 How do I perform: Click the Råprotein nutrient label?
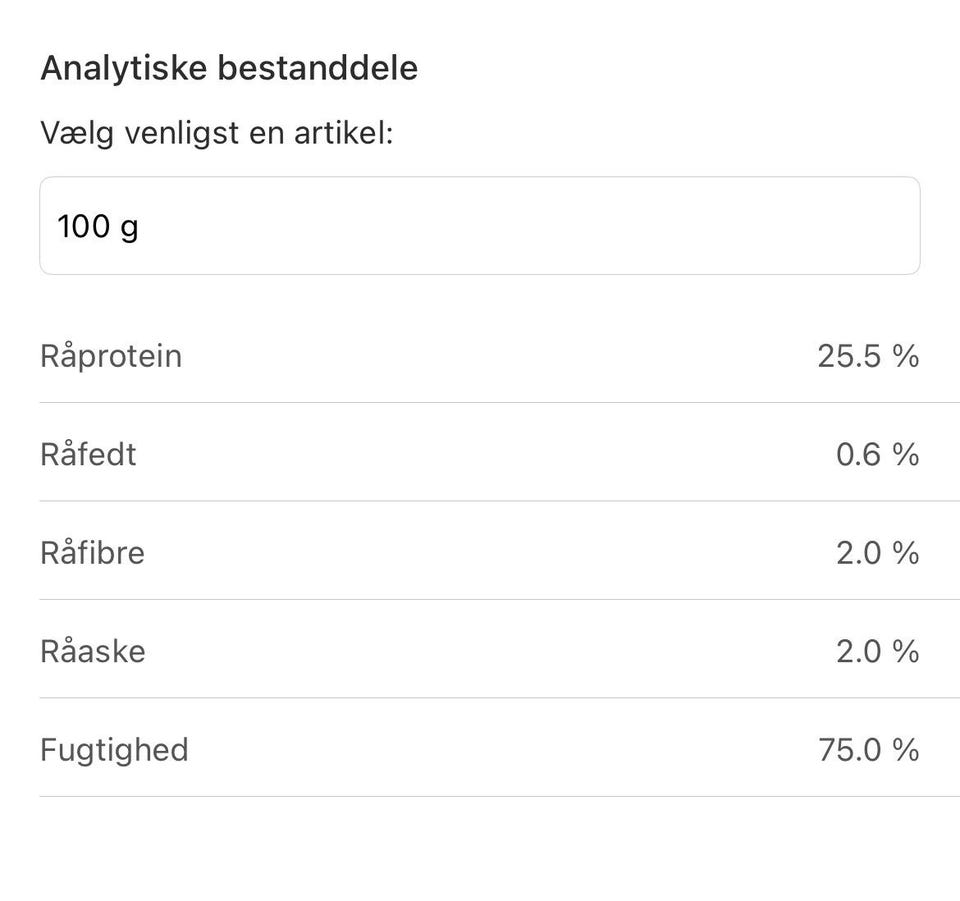pyautogui.click(x=110, y=356)
